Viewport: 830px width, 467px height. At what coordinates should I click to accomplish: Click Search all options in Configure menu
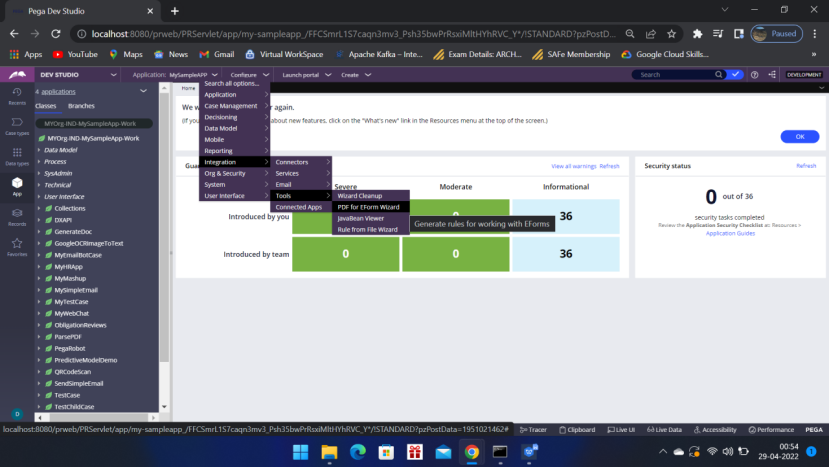coord(234,84)
